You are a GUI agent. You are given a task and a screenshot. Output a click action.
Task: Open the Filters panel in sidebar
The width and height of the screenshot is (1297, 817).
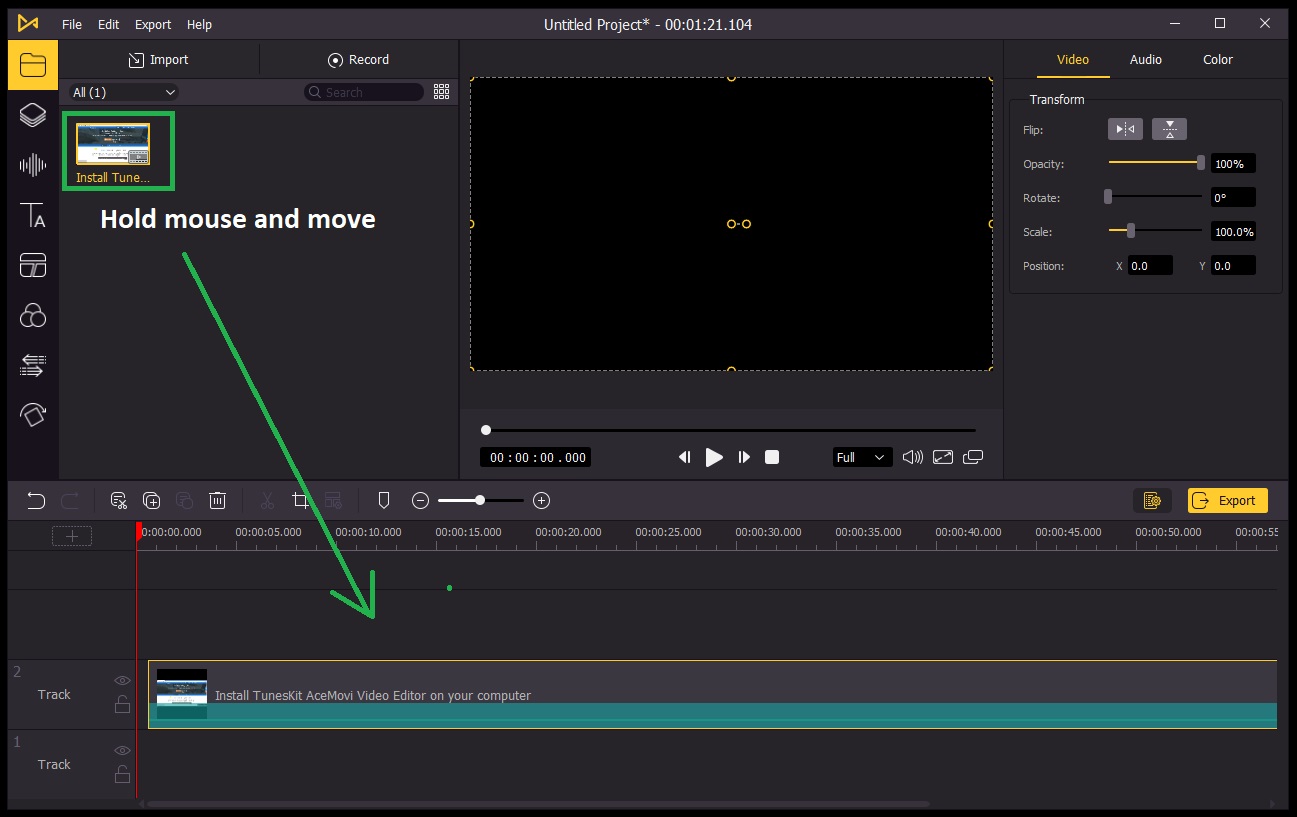33,315
